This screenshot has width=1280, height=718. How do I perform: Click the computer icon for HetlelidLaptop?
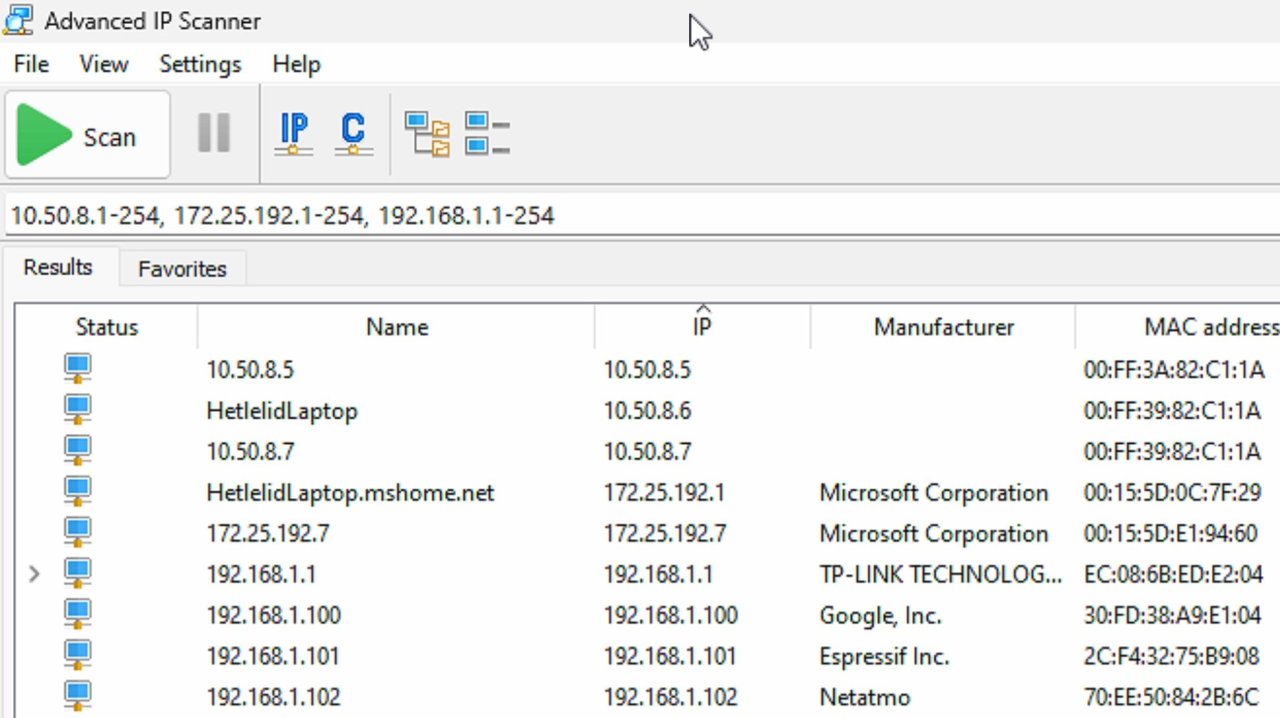pyautogui.click(x=77, y=409)
